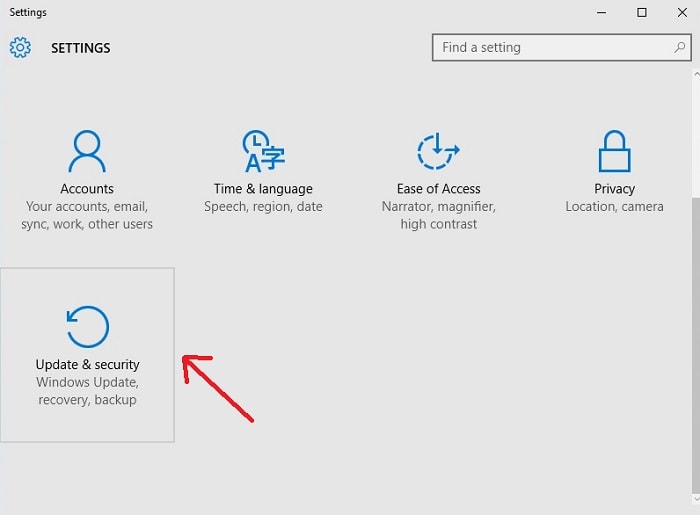The height and width of the screenshot is (515, 700).
Task: Click the magnifier search icon in Find a setting
Action: coord(679,47)
